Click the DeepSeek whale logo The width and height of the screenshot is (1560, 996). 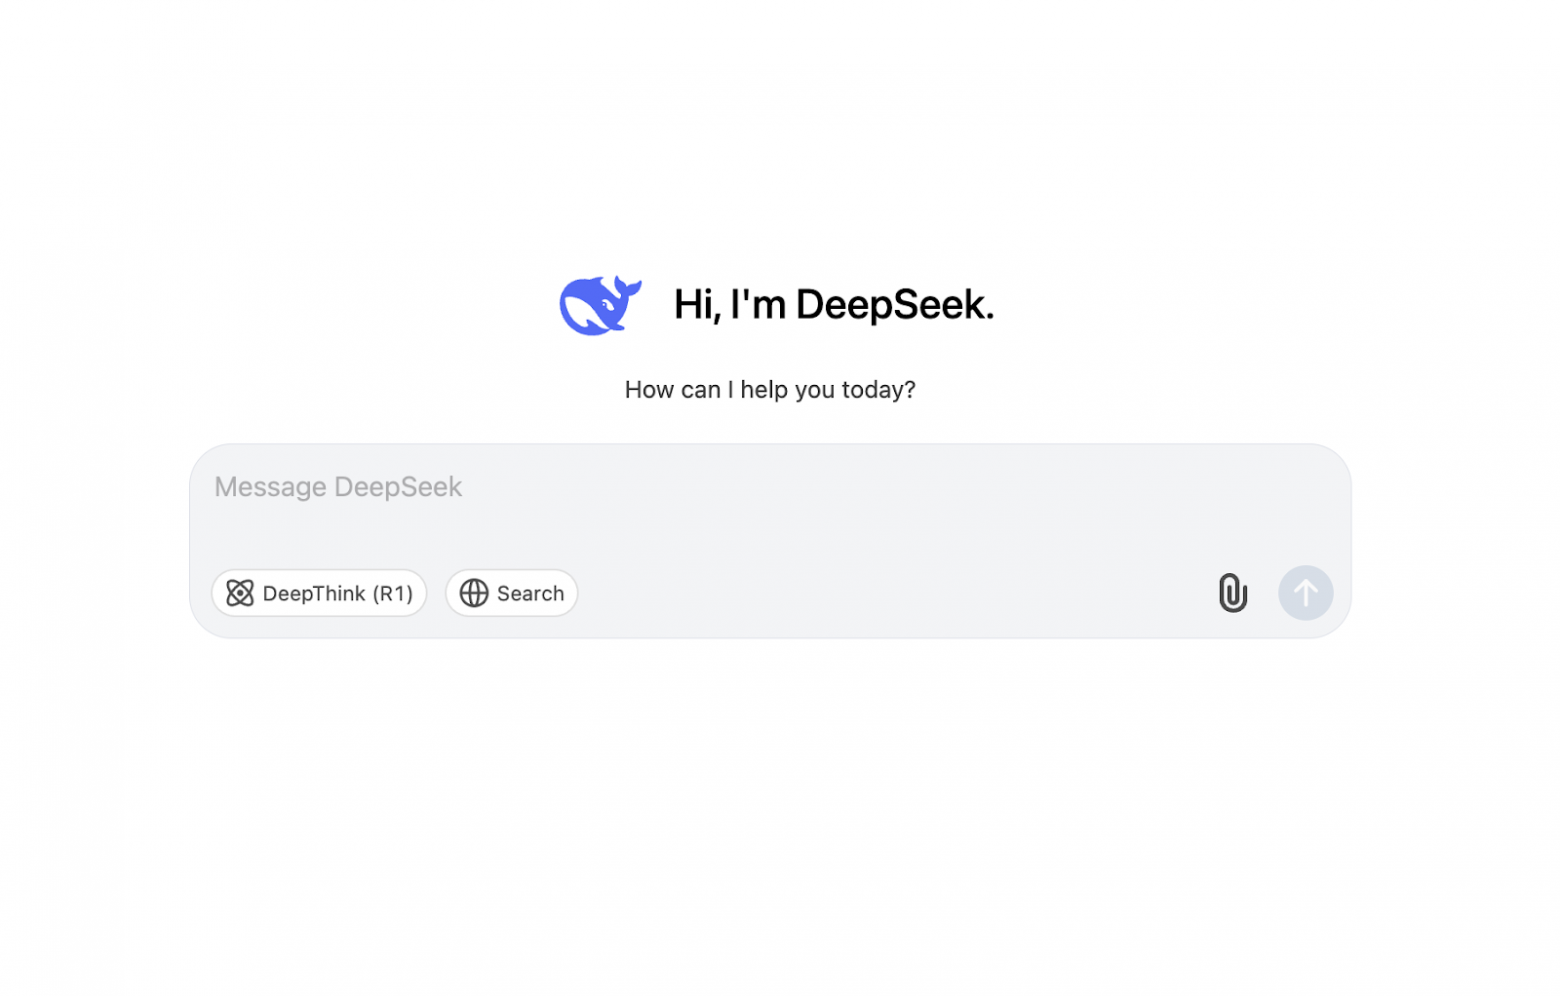[600, 305]
